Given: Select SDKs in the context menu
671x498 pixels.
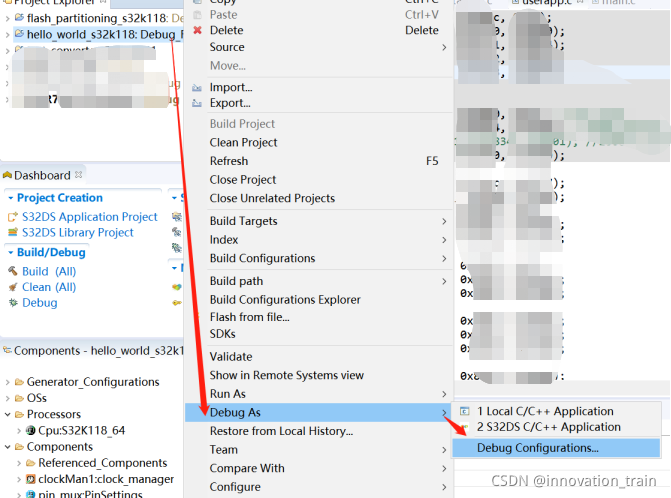Looking at the screenshot, I should pos(319,334).
